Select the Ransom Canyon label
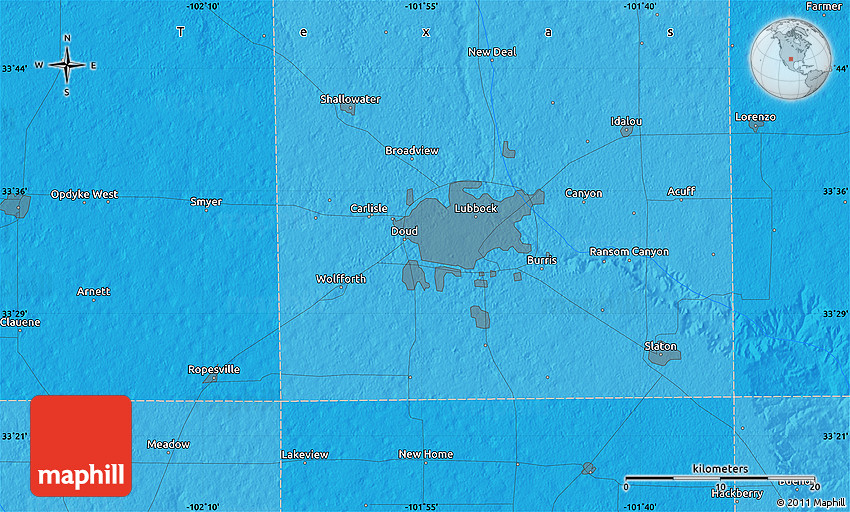Image resolution: width=850 pixels, height=512 pixels. coord(629,252)
